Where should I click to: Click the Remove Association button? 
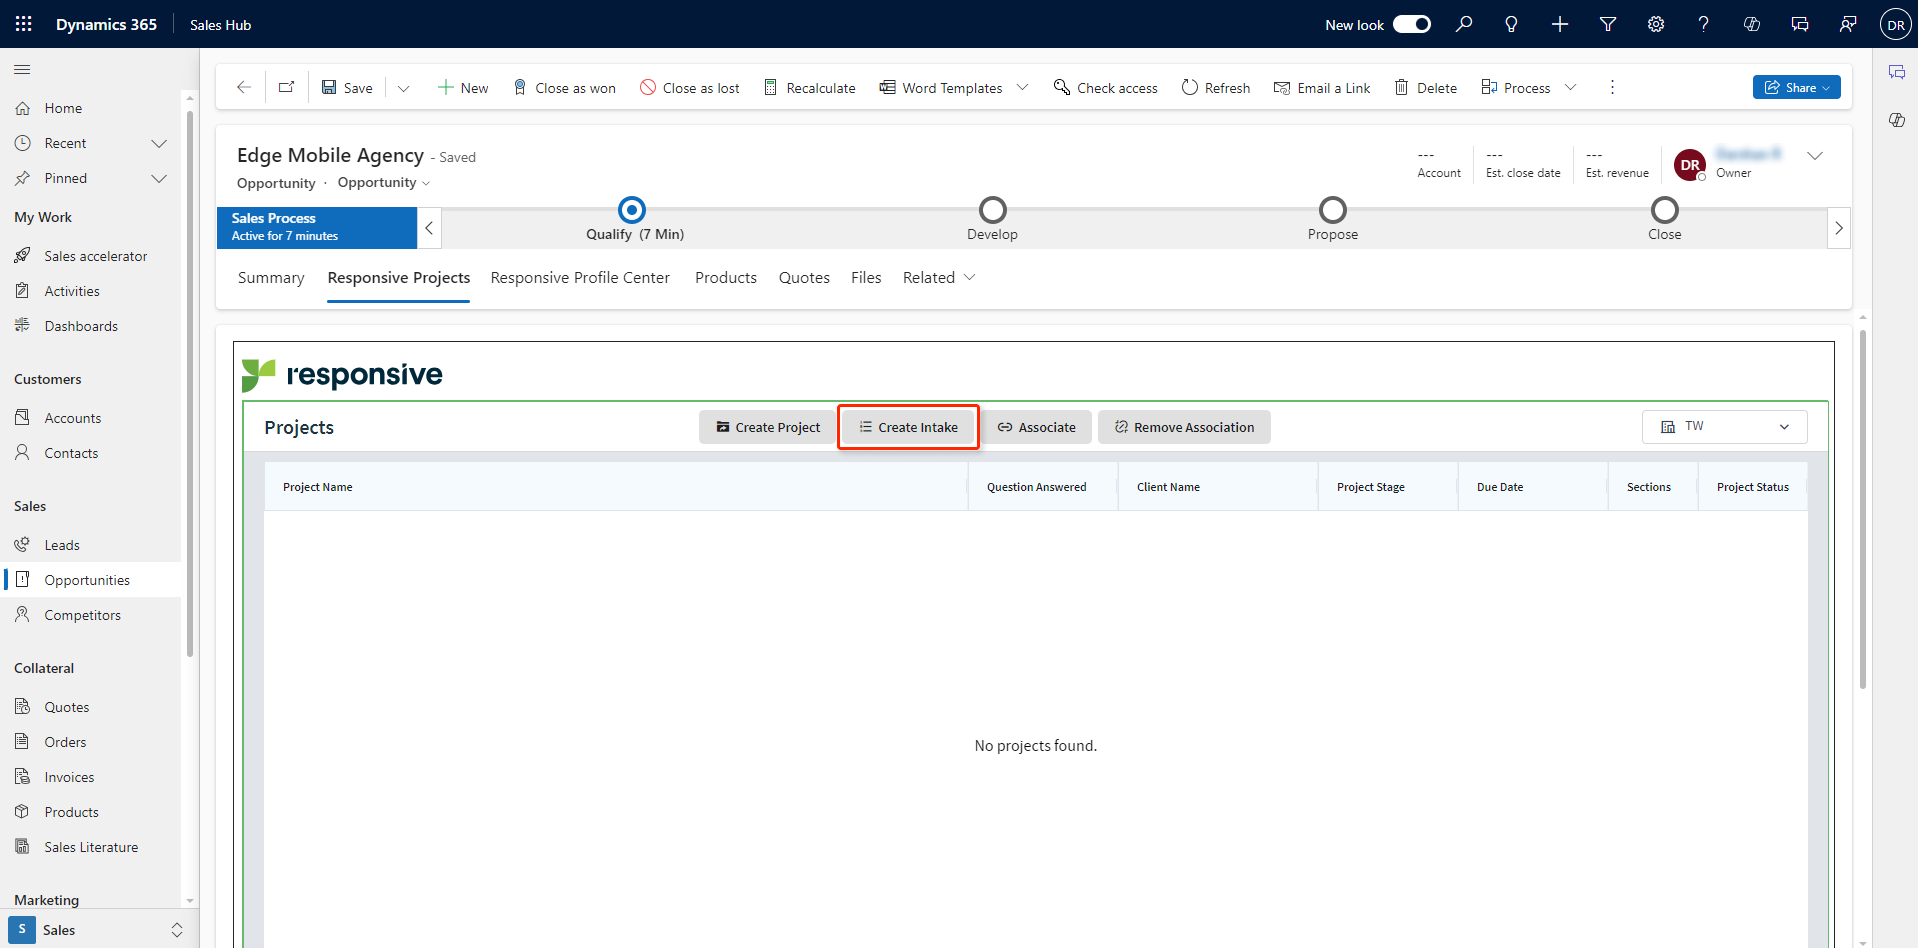[x=1184, y=427]
